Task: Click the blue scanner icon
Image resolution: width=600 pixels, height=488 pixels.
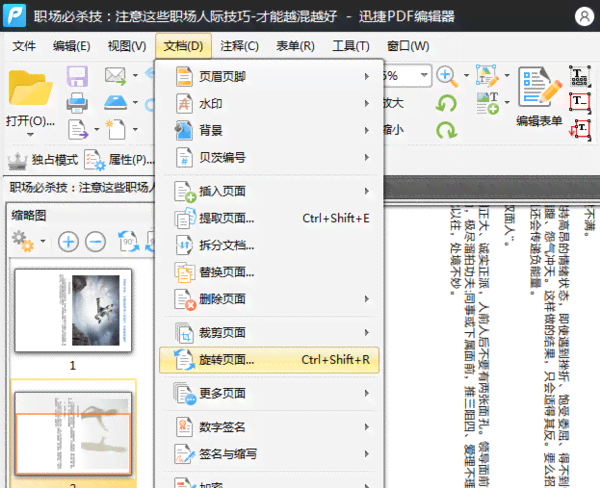Action: point(116,103)
